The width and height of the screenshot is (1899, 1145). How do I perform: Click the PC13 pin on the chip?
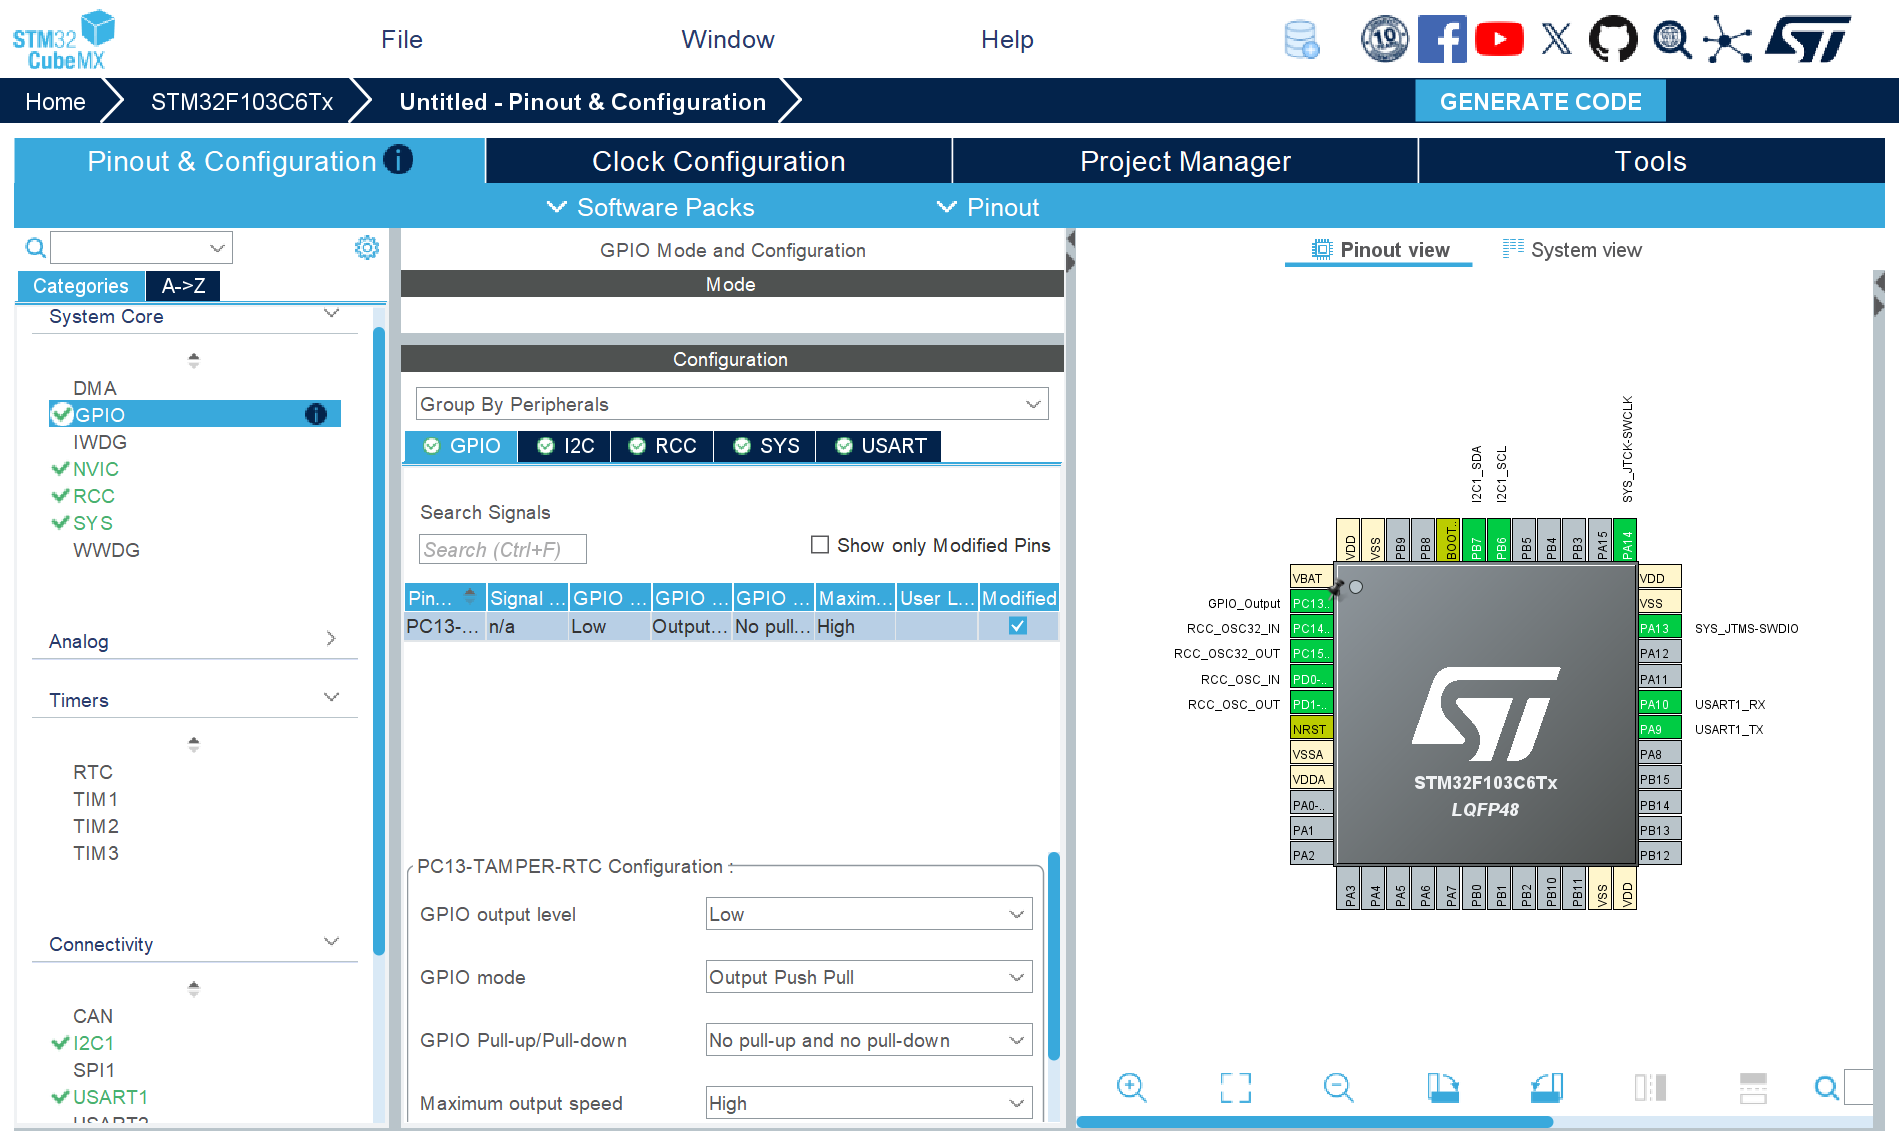click(1311, 603)
